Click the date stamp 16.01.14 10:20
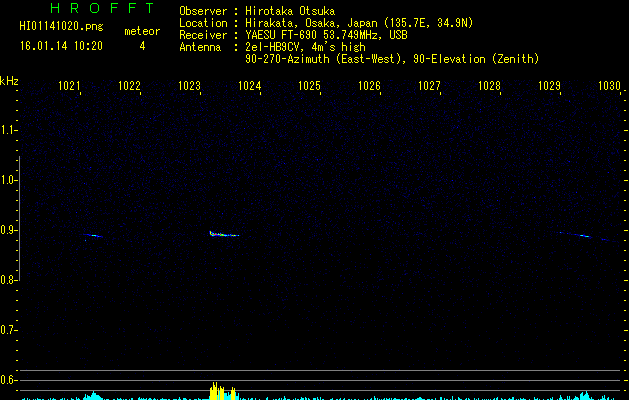The width and height of the screenshot is (629, 400). tap(61, 46)
